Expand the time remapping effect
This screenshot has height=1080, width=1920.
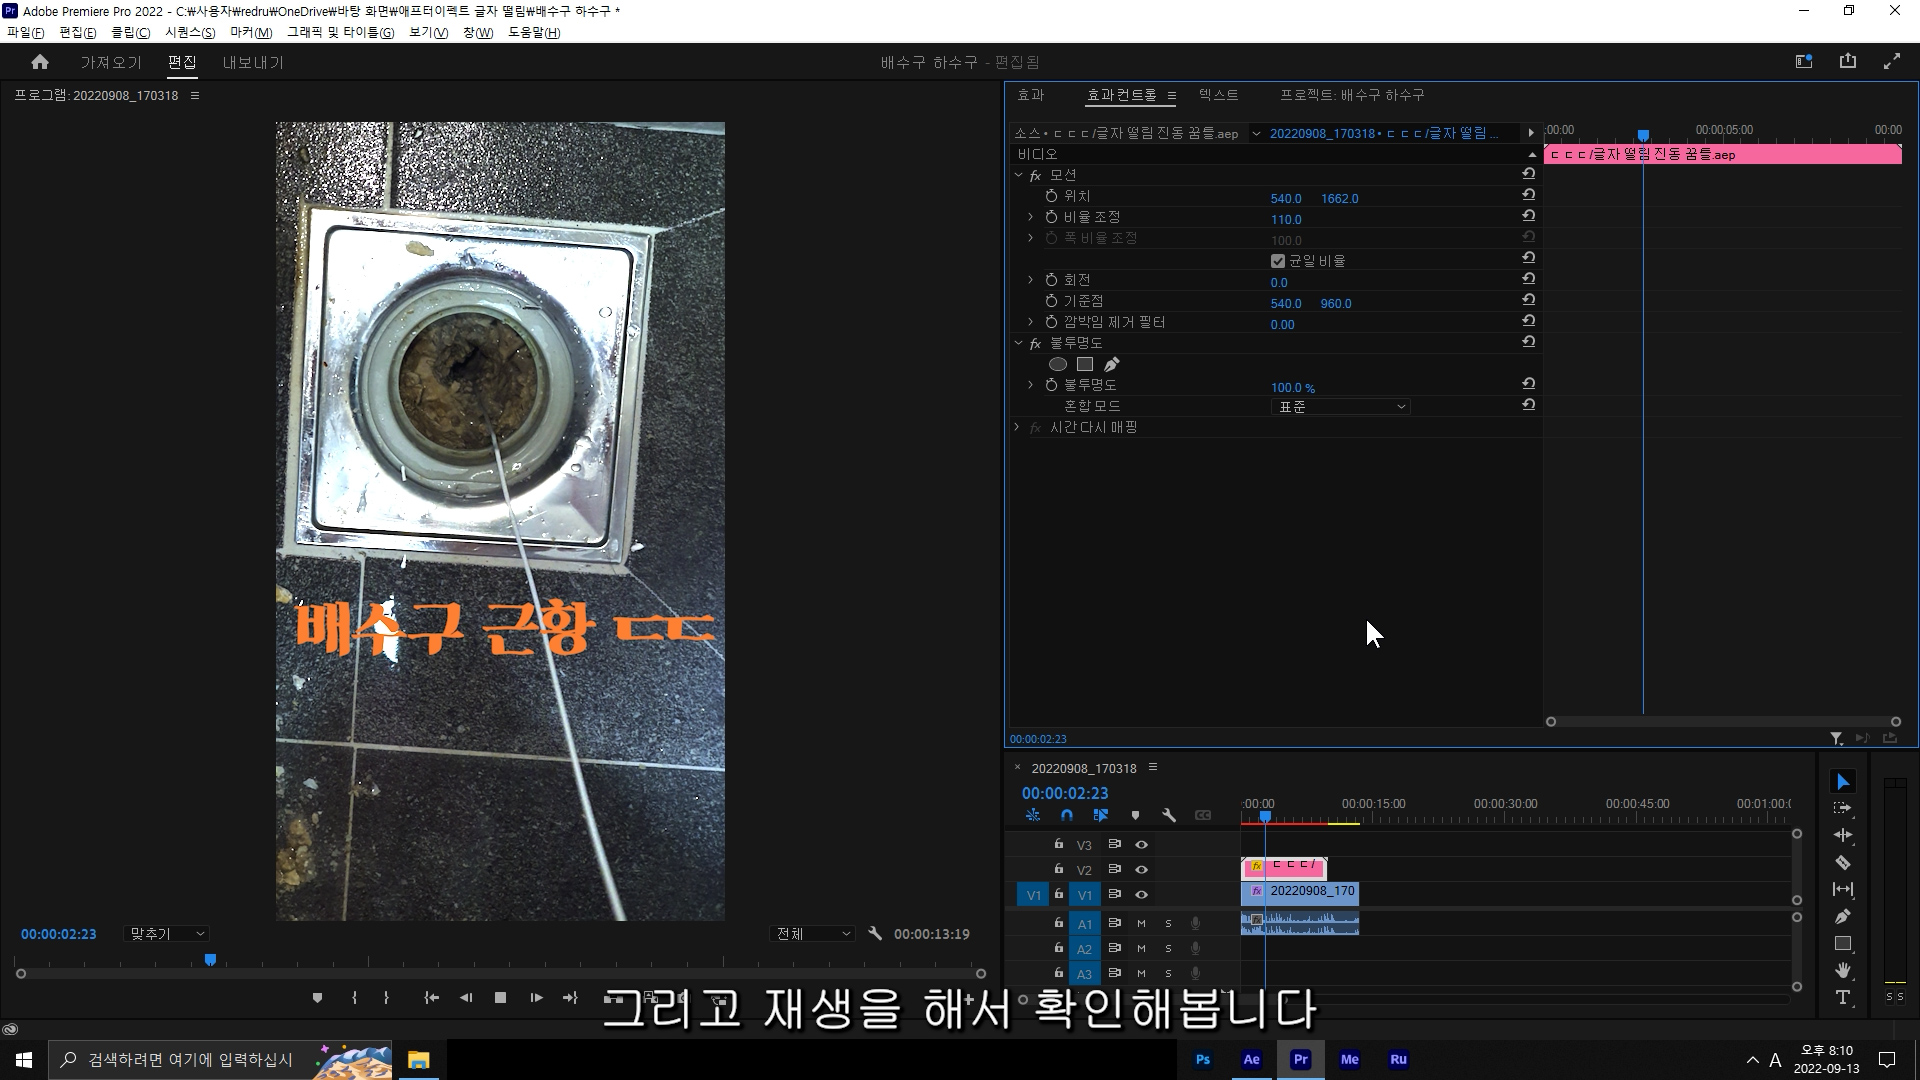1017,427
